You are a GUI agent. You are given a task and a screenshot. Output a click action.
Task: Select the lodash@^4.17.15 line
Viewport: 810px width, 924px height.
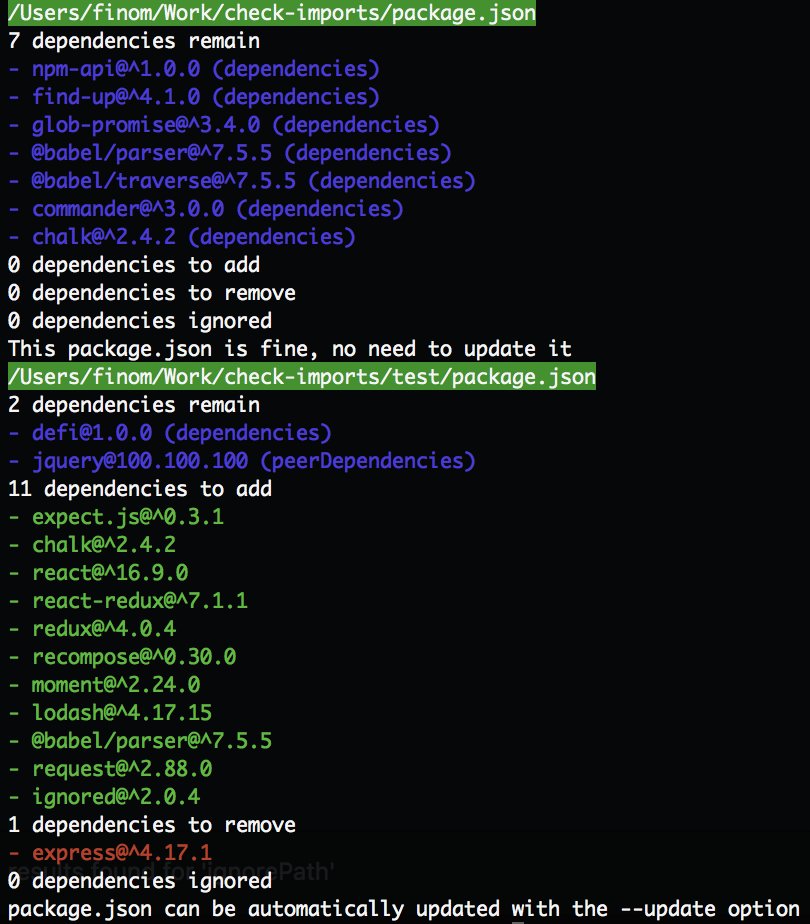[110, 713]
